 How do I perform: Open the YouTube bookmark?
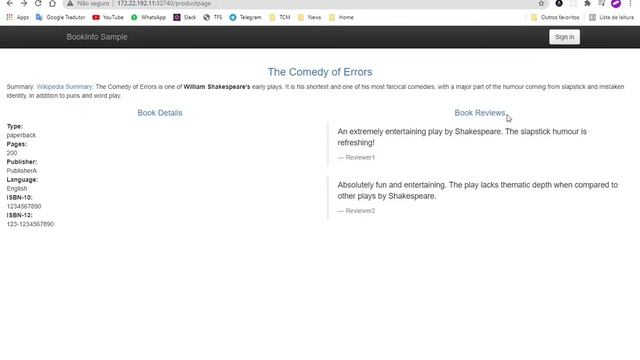coord(108,17)
